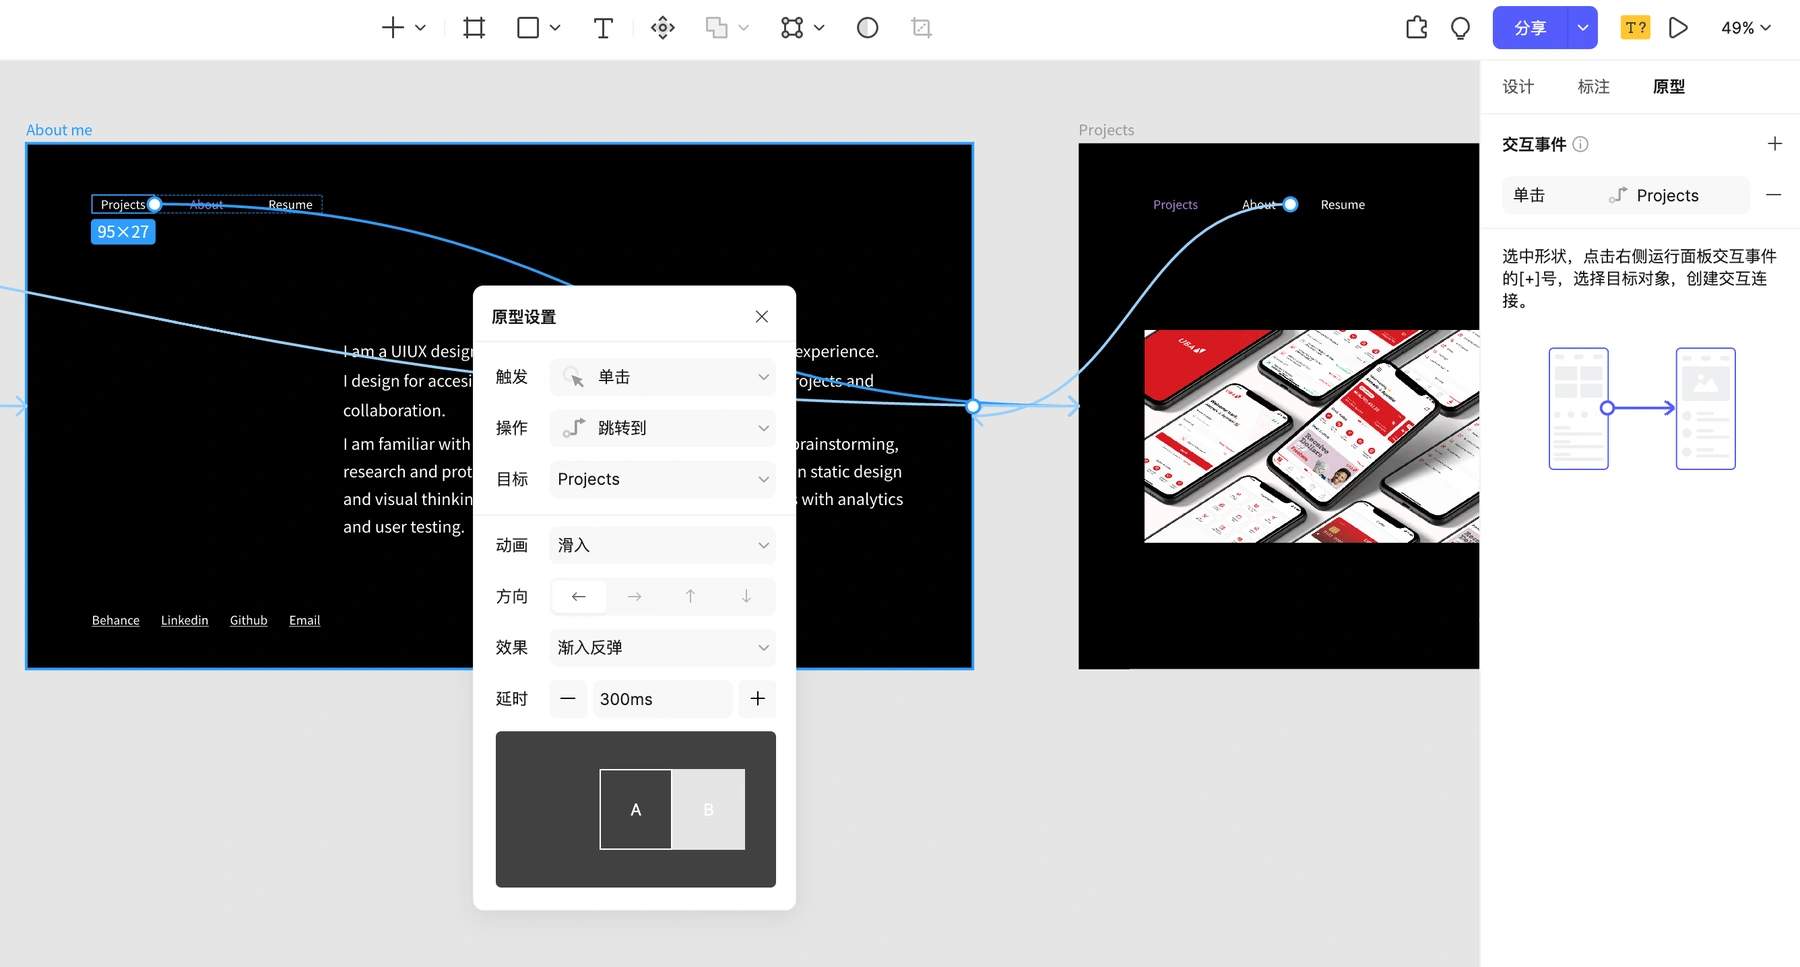The width and height of the screenshot is (1800, 967).
Task: Expand the shape tool chevron
Action: (555, 28)
